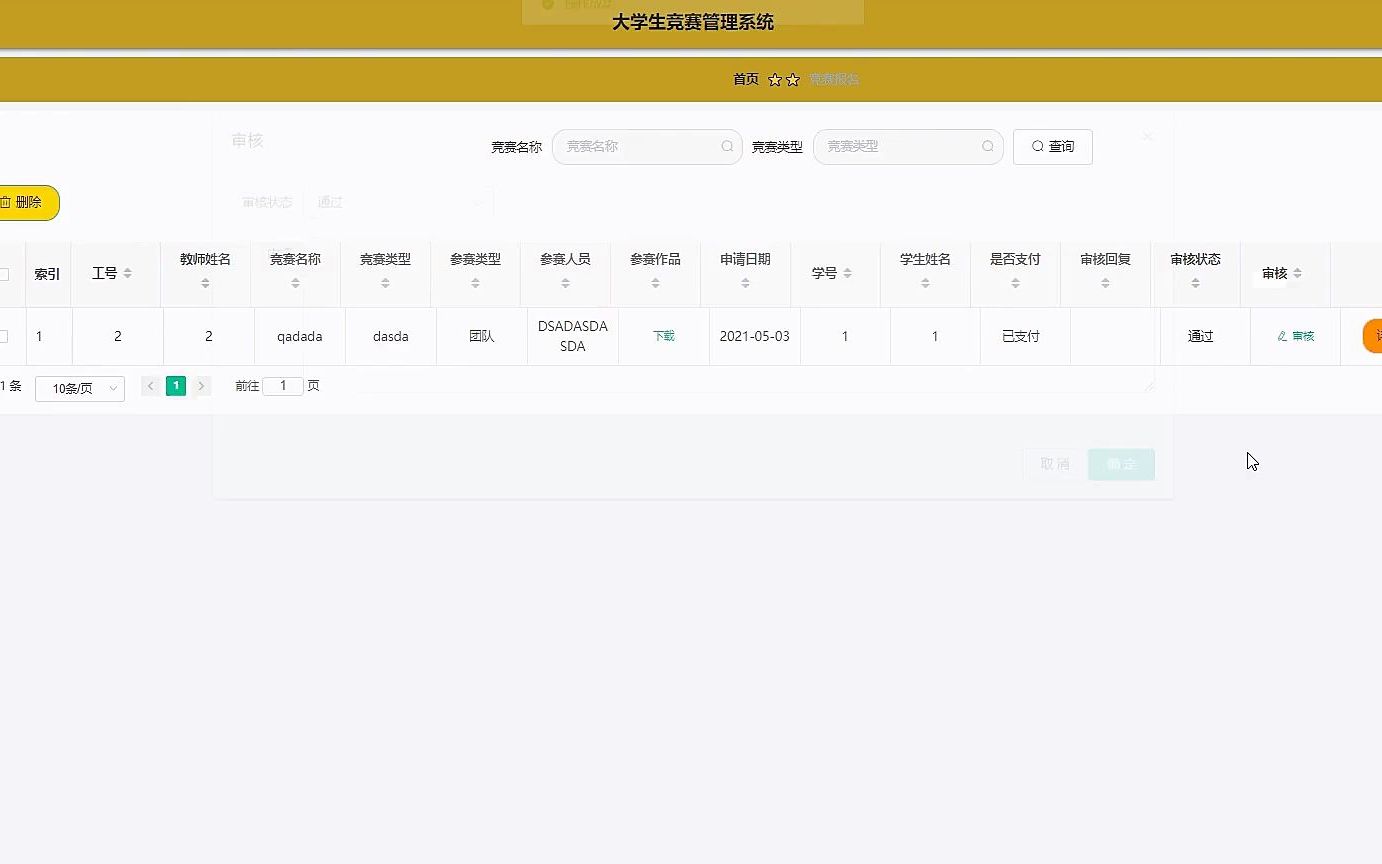
Task: Click the 1 条 total count text
Action: 11,386
